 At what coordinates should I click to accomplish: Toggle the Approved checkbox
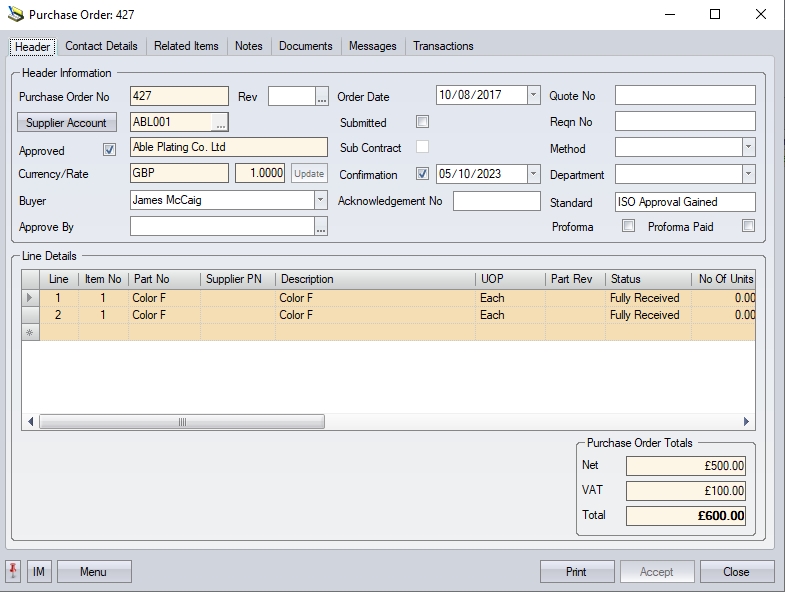(x=110, y=150)
